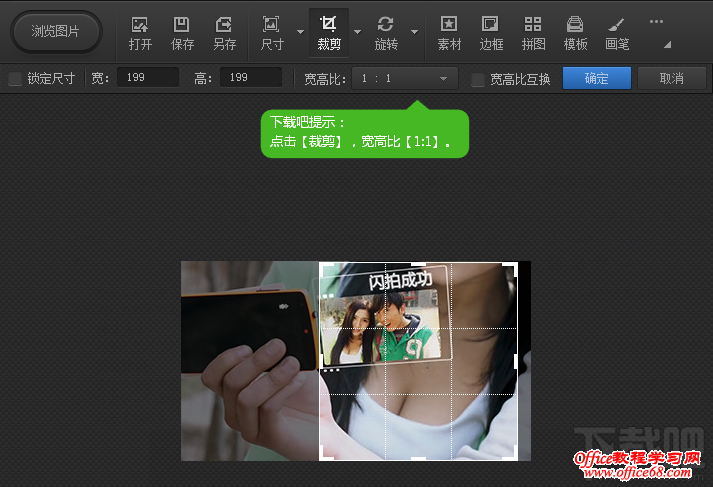Select the 旋转 rotate tool

[385, 32]
